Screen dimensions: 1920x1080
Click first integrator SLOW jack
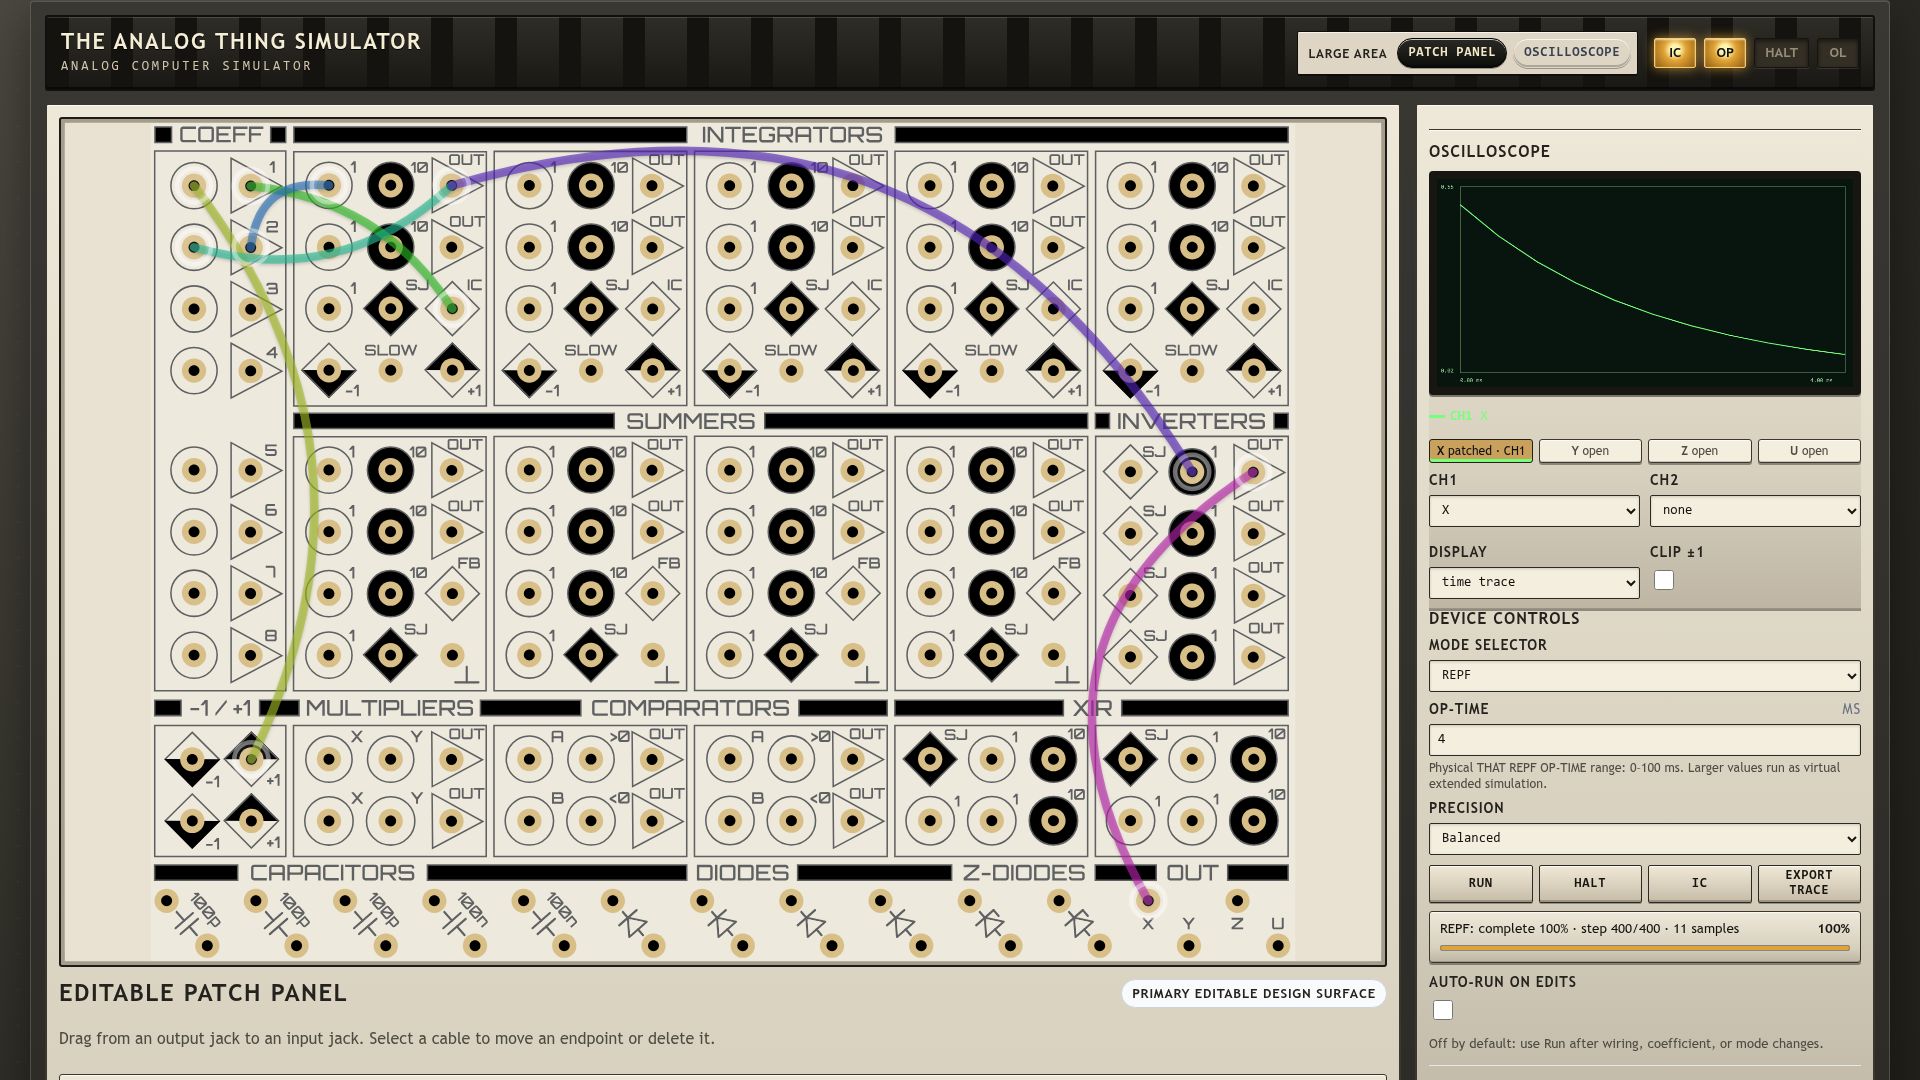pos(391,371)
